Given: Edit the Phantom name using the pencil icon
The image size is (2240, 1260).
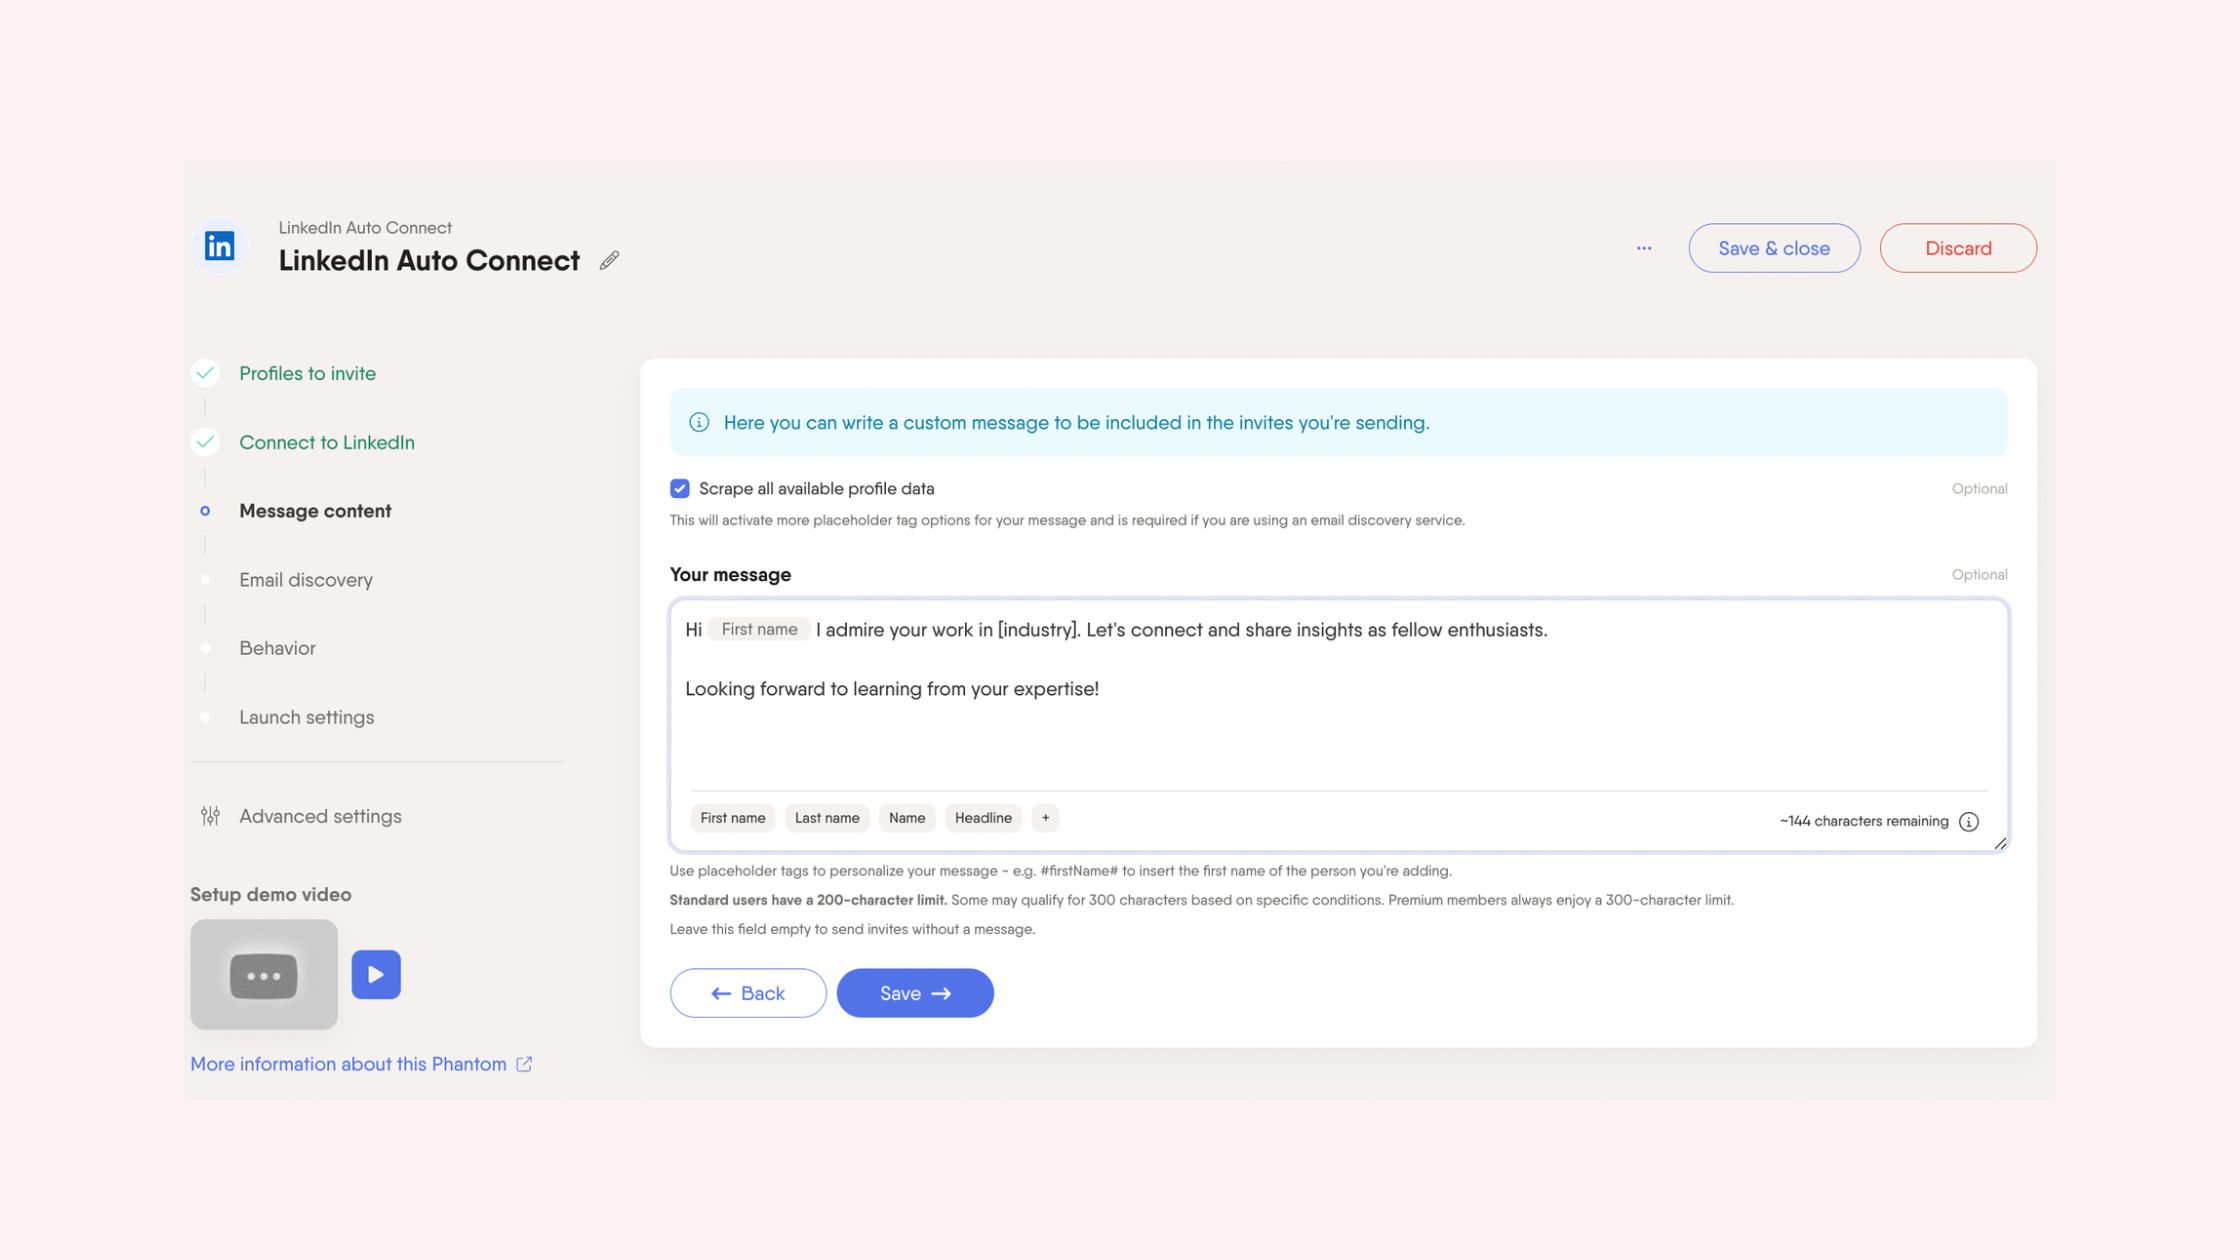Looking at the screenshot, I should (x=609, y=260).
